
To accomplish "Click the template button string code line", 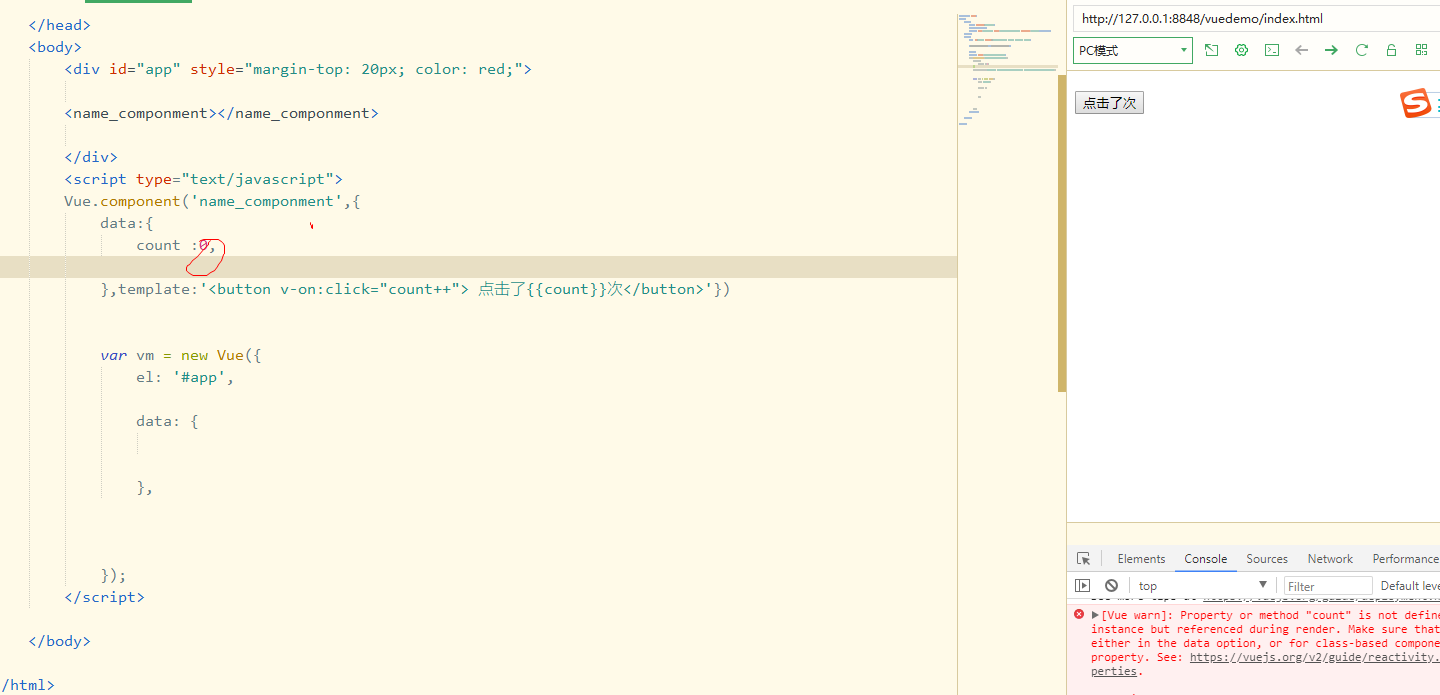I will [x=415, y=289].
